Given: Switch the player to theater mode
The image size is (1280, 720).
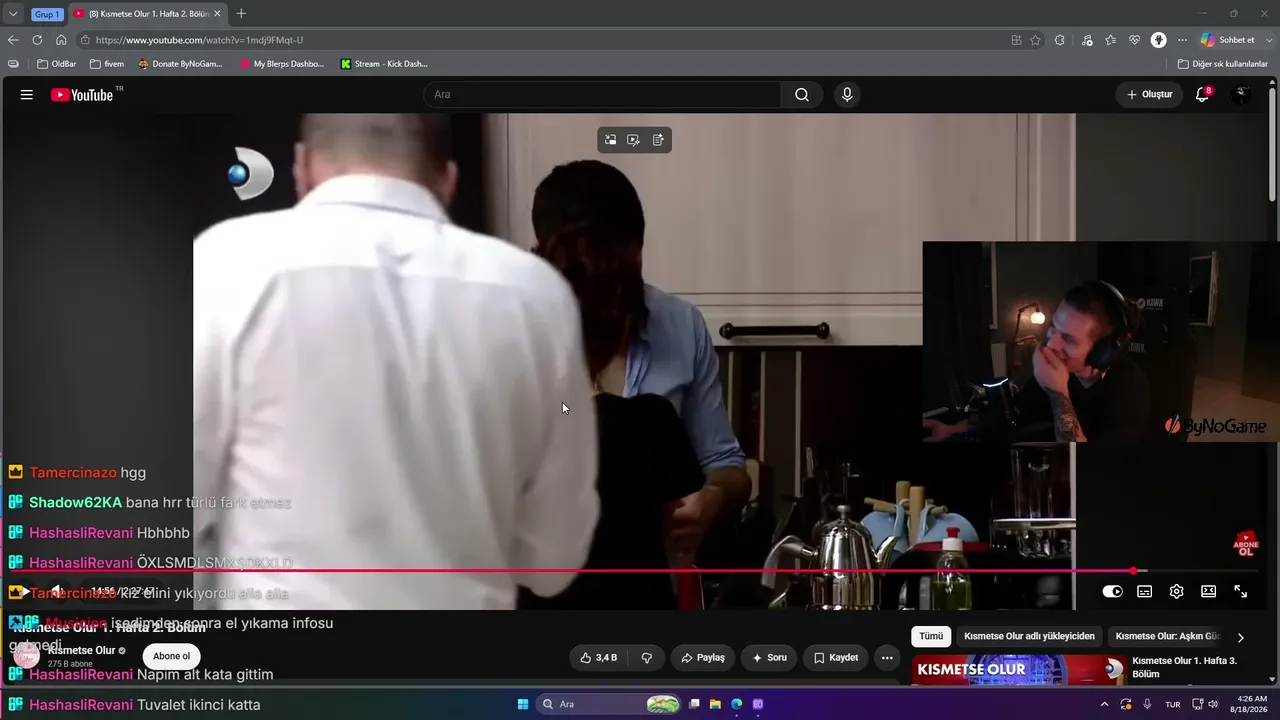Looking at the screenshot, I should tap(1209, 592).
